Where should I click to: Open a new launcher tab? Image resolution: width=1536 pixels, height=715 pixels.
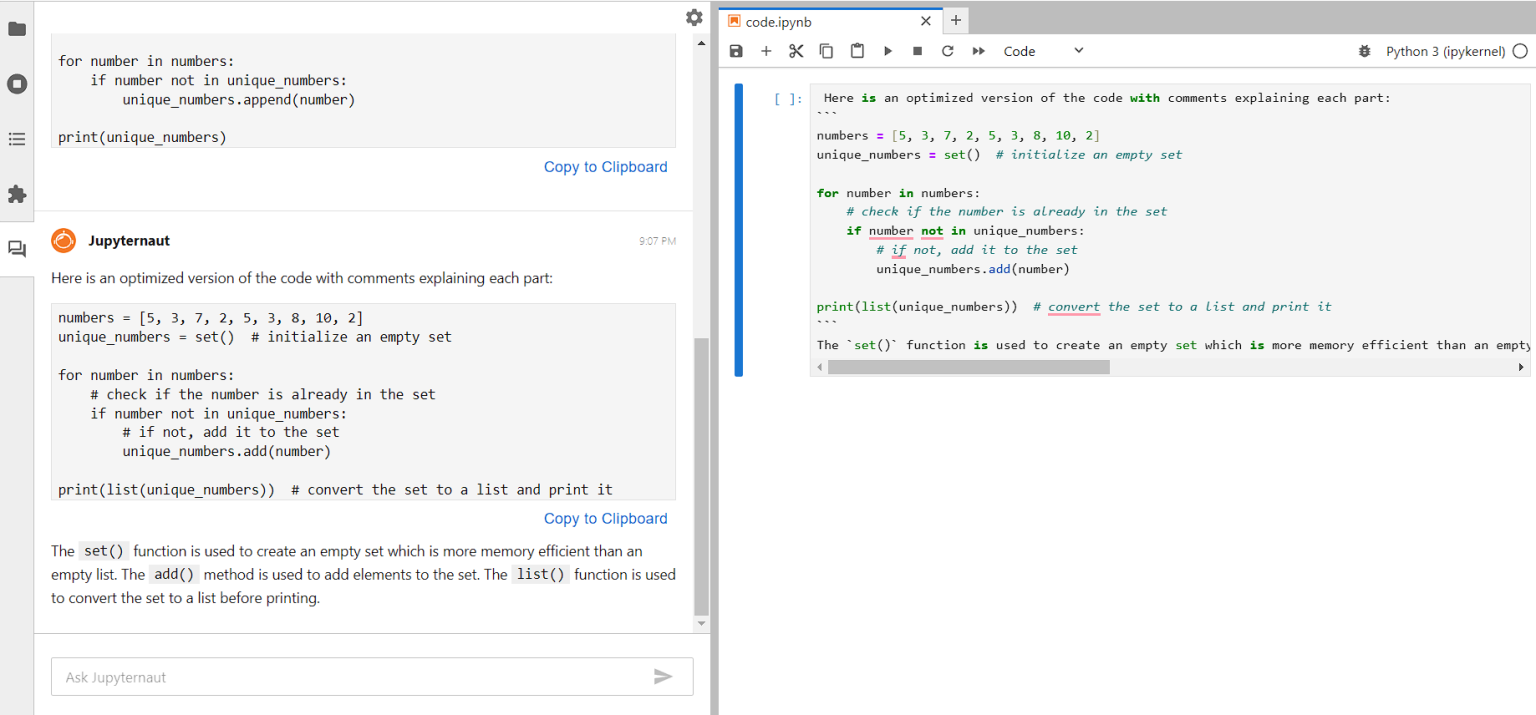tap(955, 20)
